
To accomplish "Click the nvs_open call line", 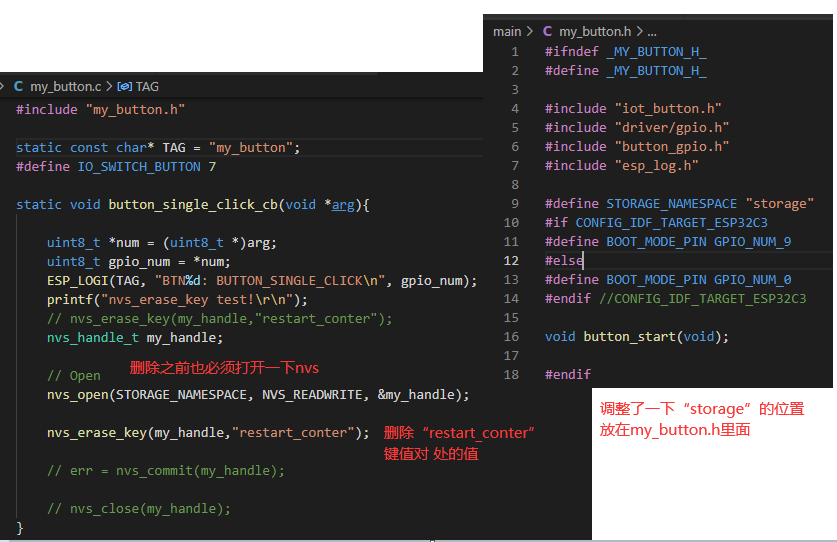I will (x=258, y=395).
